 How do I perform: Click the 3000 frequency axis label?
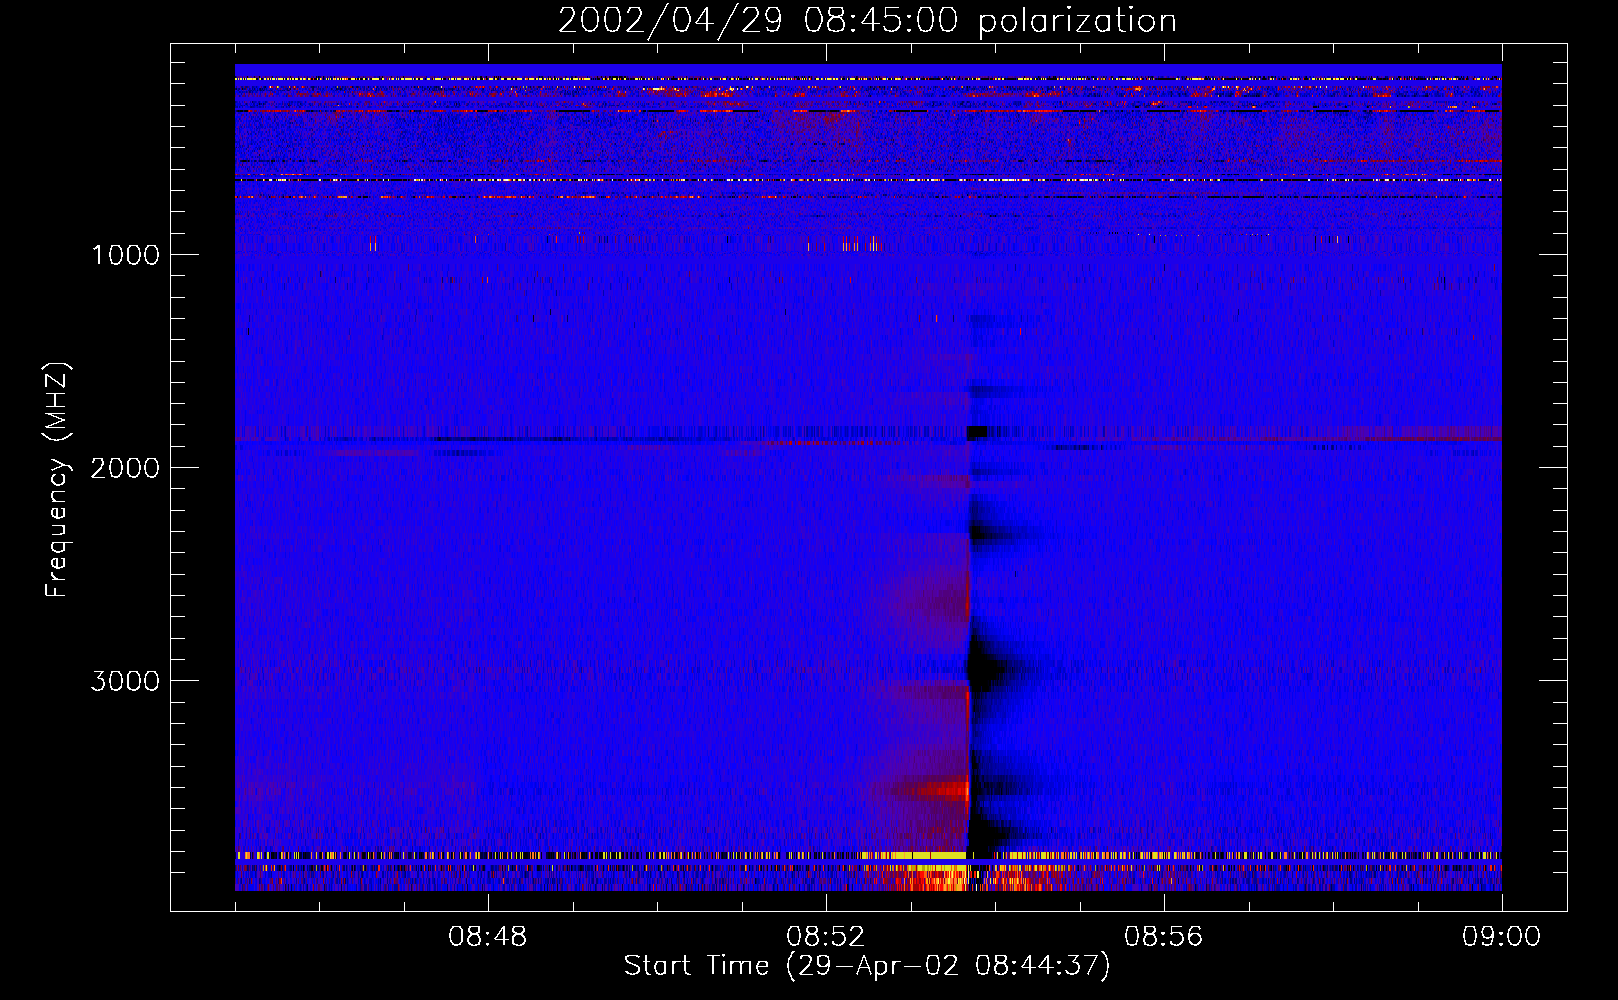click(125, 681)
